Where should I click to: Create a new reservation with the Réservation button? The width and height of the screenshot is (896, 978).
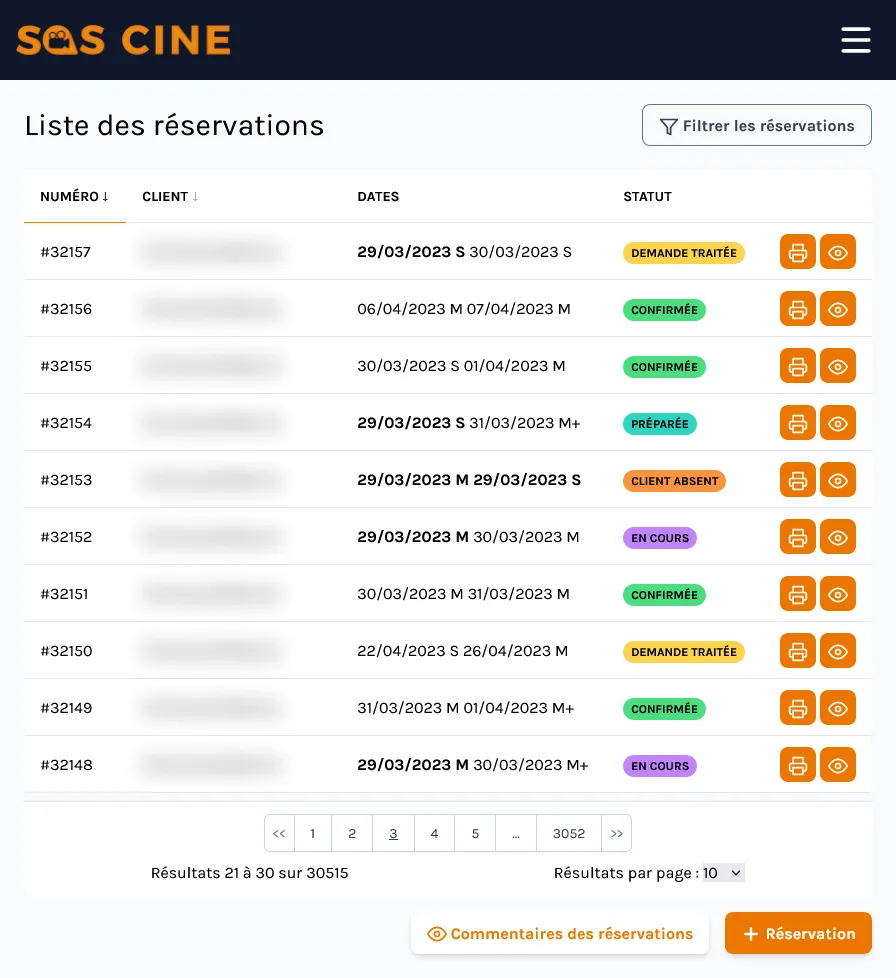tap(798, 933)
